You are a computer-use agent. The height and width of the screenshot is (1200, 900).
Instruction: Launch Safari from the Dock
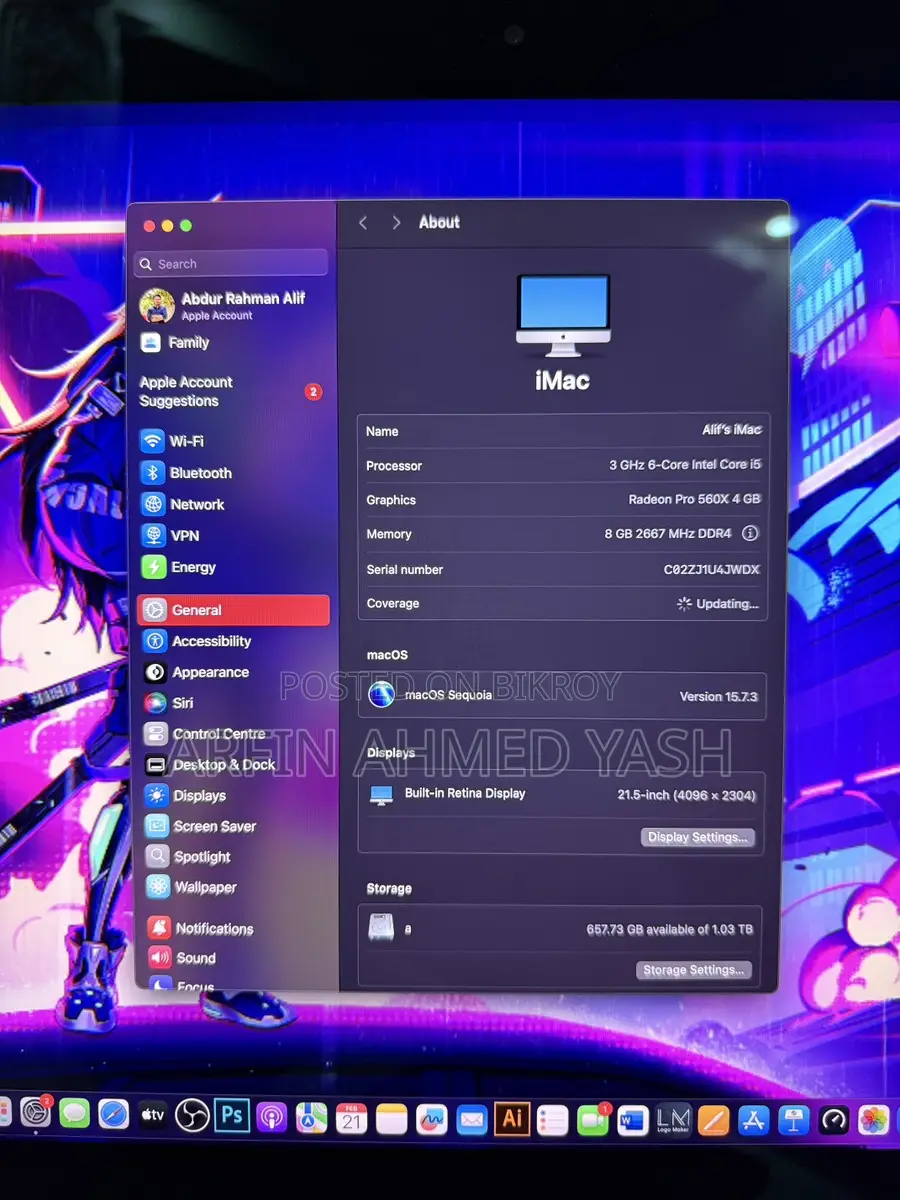[114, 1115]
